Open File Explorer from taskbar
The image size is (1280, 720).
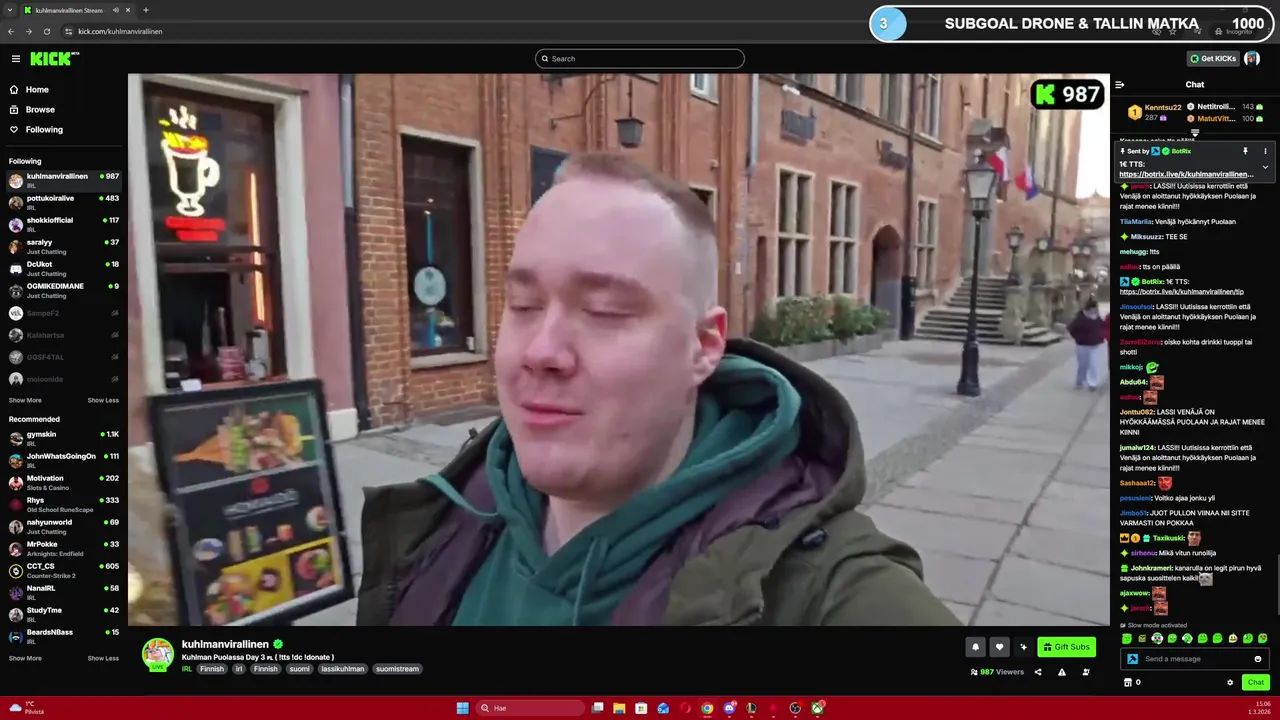619,708
